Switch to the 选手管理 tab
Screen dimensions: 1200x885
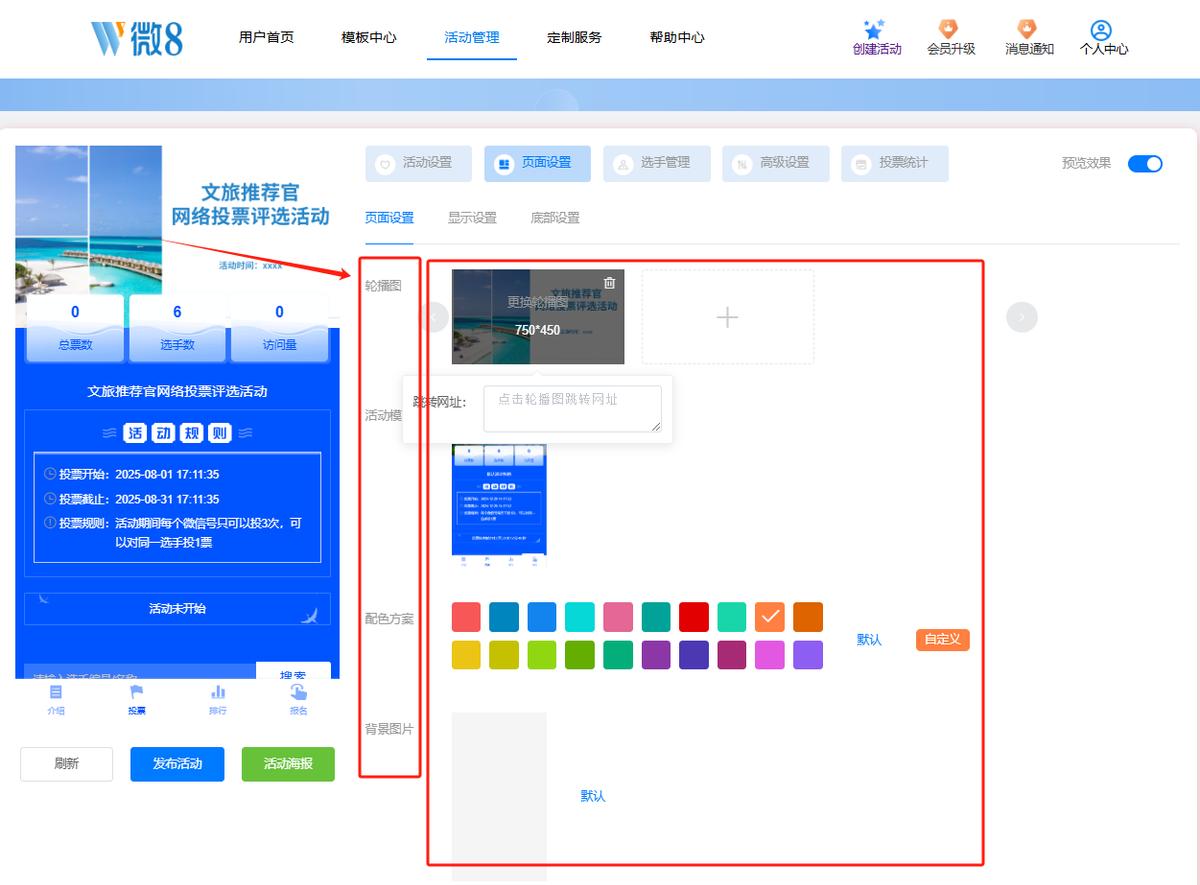[x=656, y=163]
